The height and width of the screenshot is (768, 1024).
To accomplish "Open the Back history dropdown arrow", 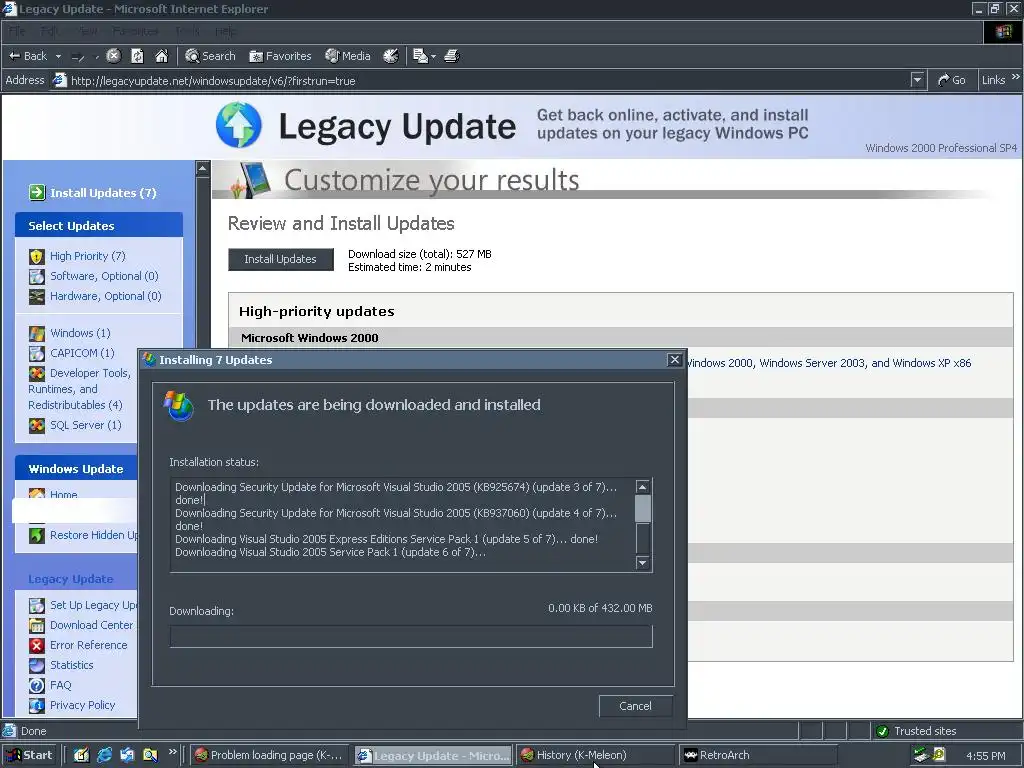I will (58, 56).
